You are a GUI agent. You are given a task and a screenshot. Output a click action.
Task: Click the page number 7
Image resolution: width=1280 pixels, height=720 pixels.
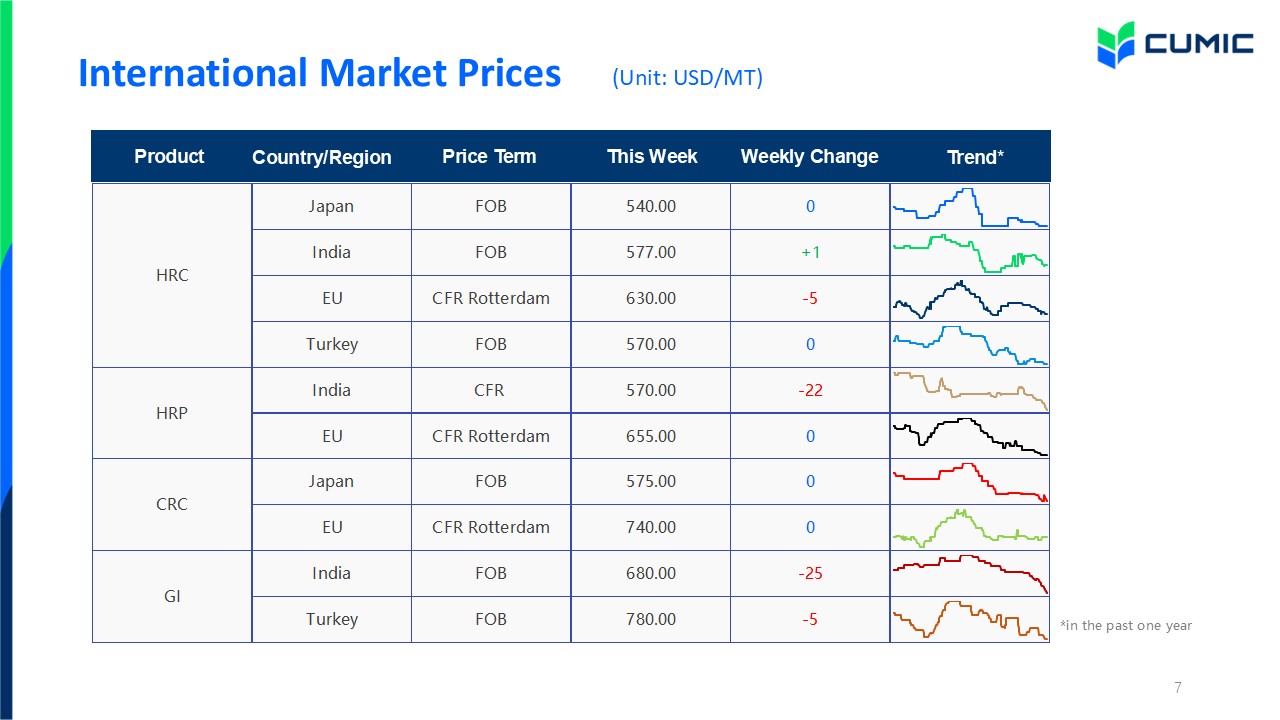pyautogui.click(x=1178, y=688)
